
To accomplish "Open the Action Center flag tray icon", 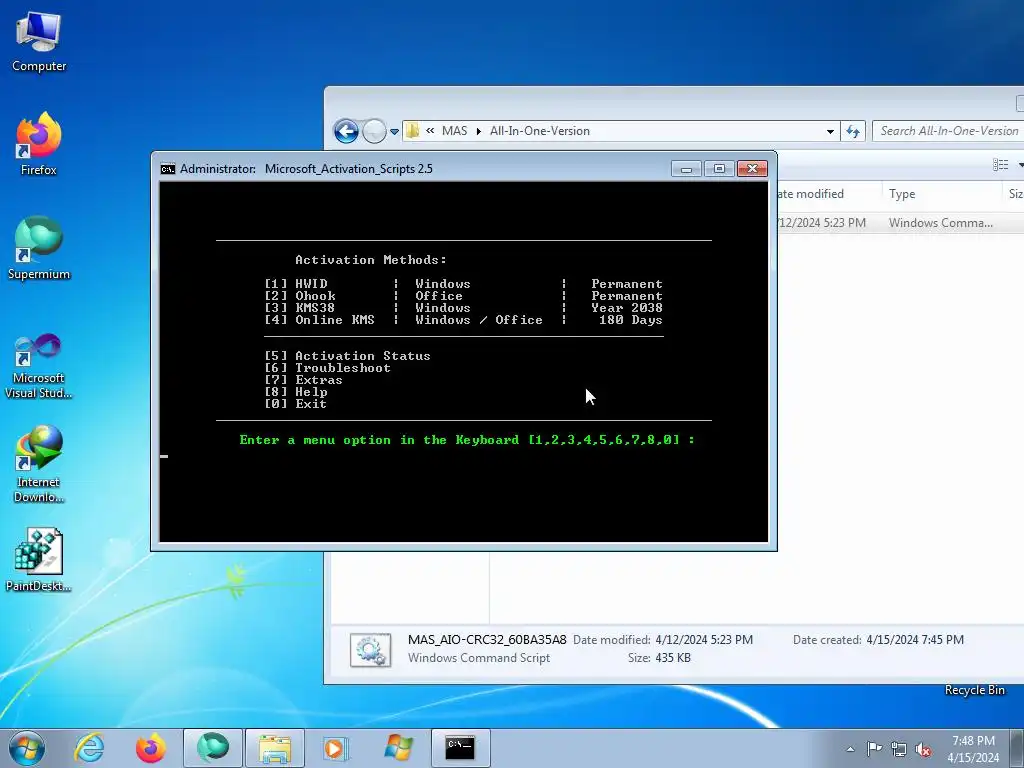I will [x=874, y=749].
